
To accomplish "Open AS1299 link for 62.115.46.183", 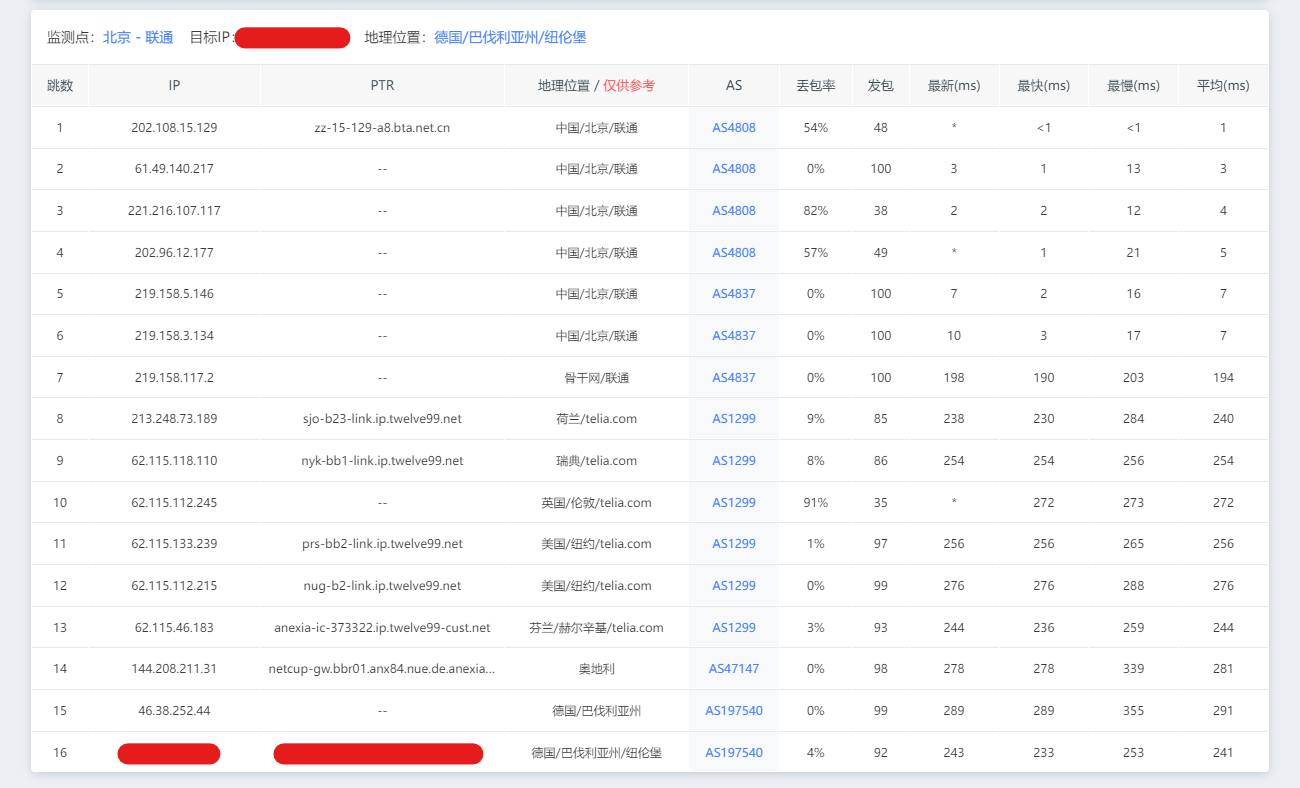I will [734, 628].
